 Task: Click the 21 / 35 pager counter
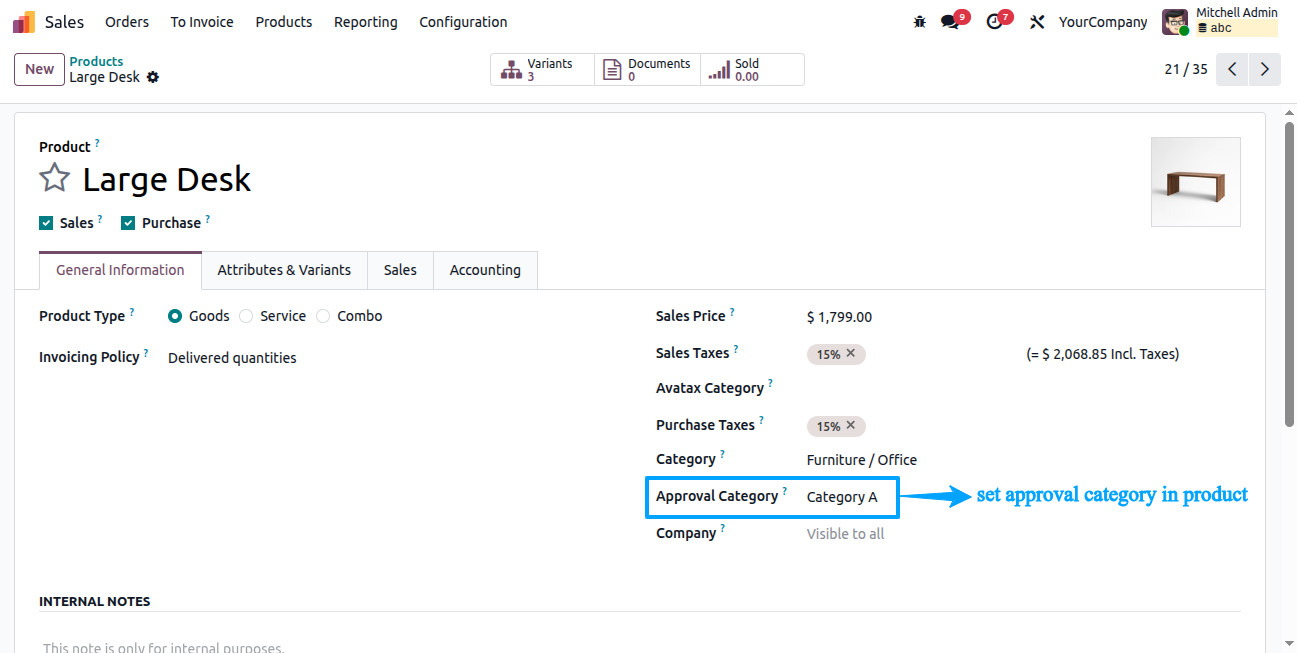tap(1186, 69)
